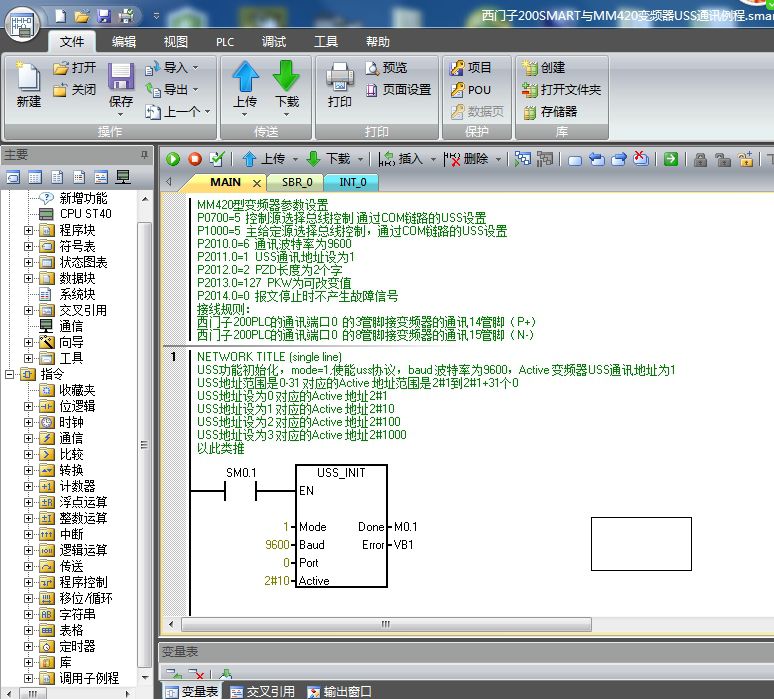
Task: Click the project tree vertical scrollbar
Action: pyautogui.click(x=144, y=444)
